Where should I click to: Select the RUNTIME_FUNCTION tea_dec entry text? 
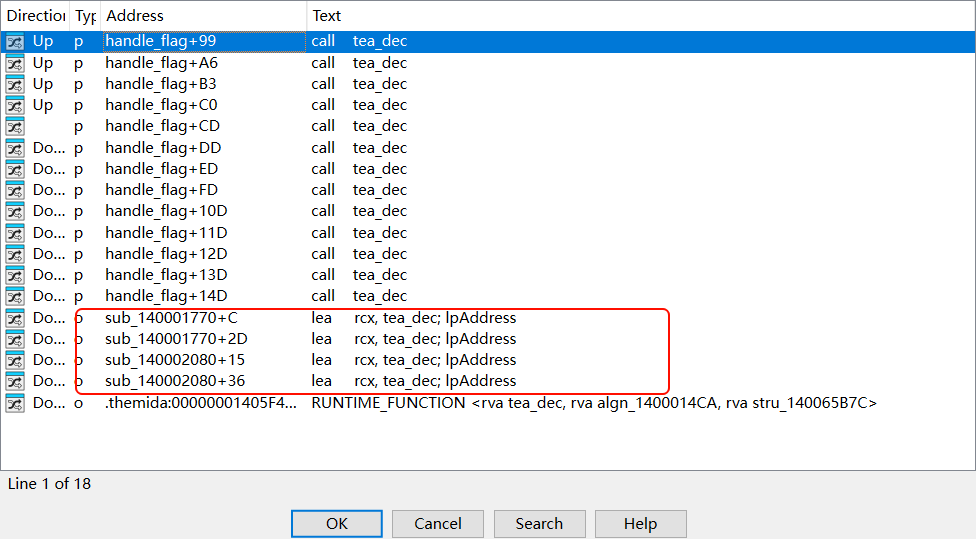point(594,403)
